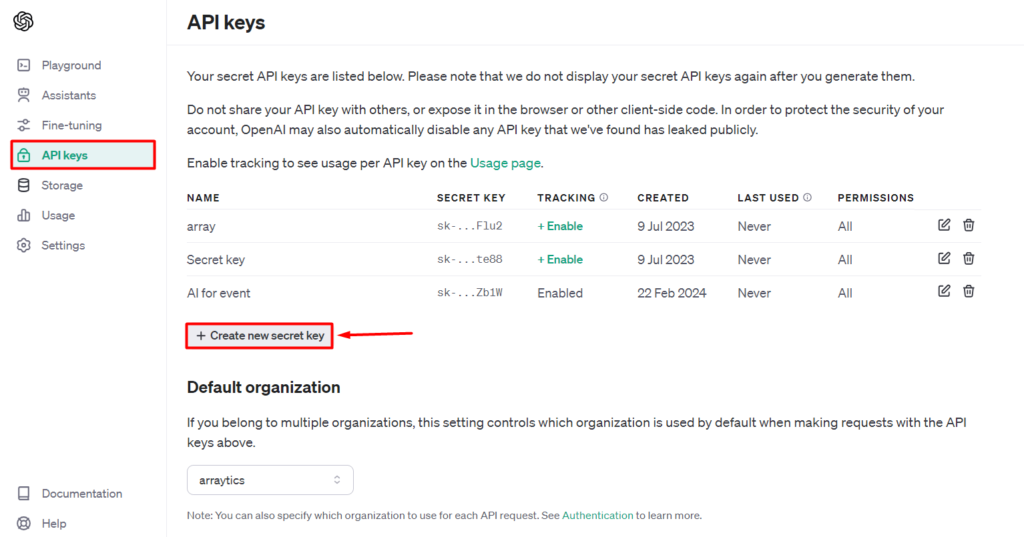
Task: Click the Fine-tuning sliders icon
Action: pos(24,125)
